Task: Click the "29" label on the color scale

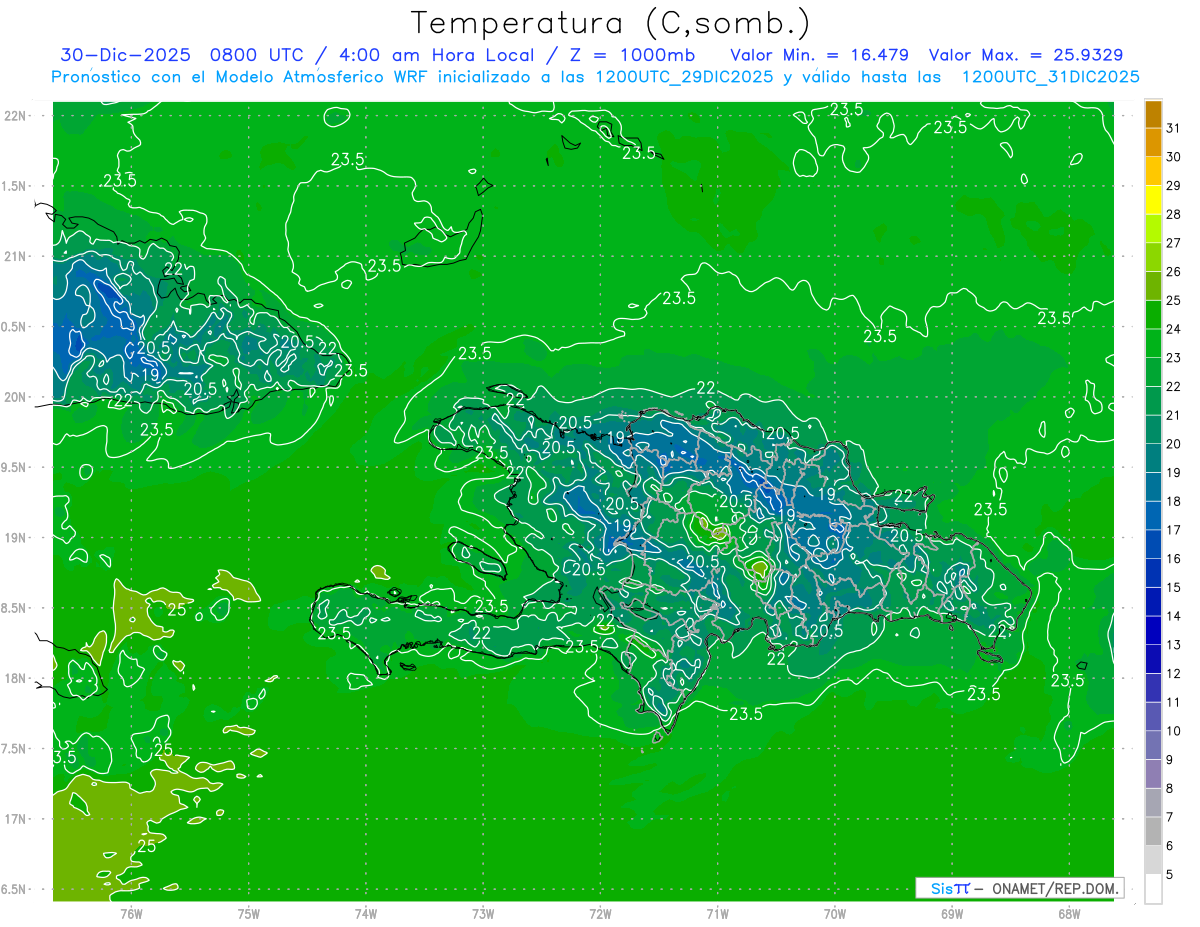Action: [1173, 186]
